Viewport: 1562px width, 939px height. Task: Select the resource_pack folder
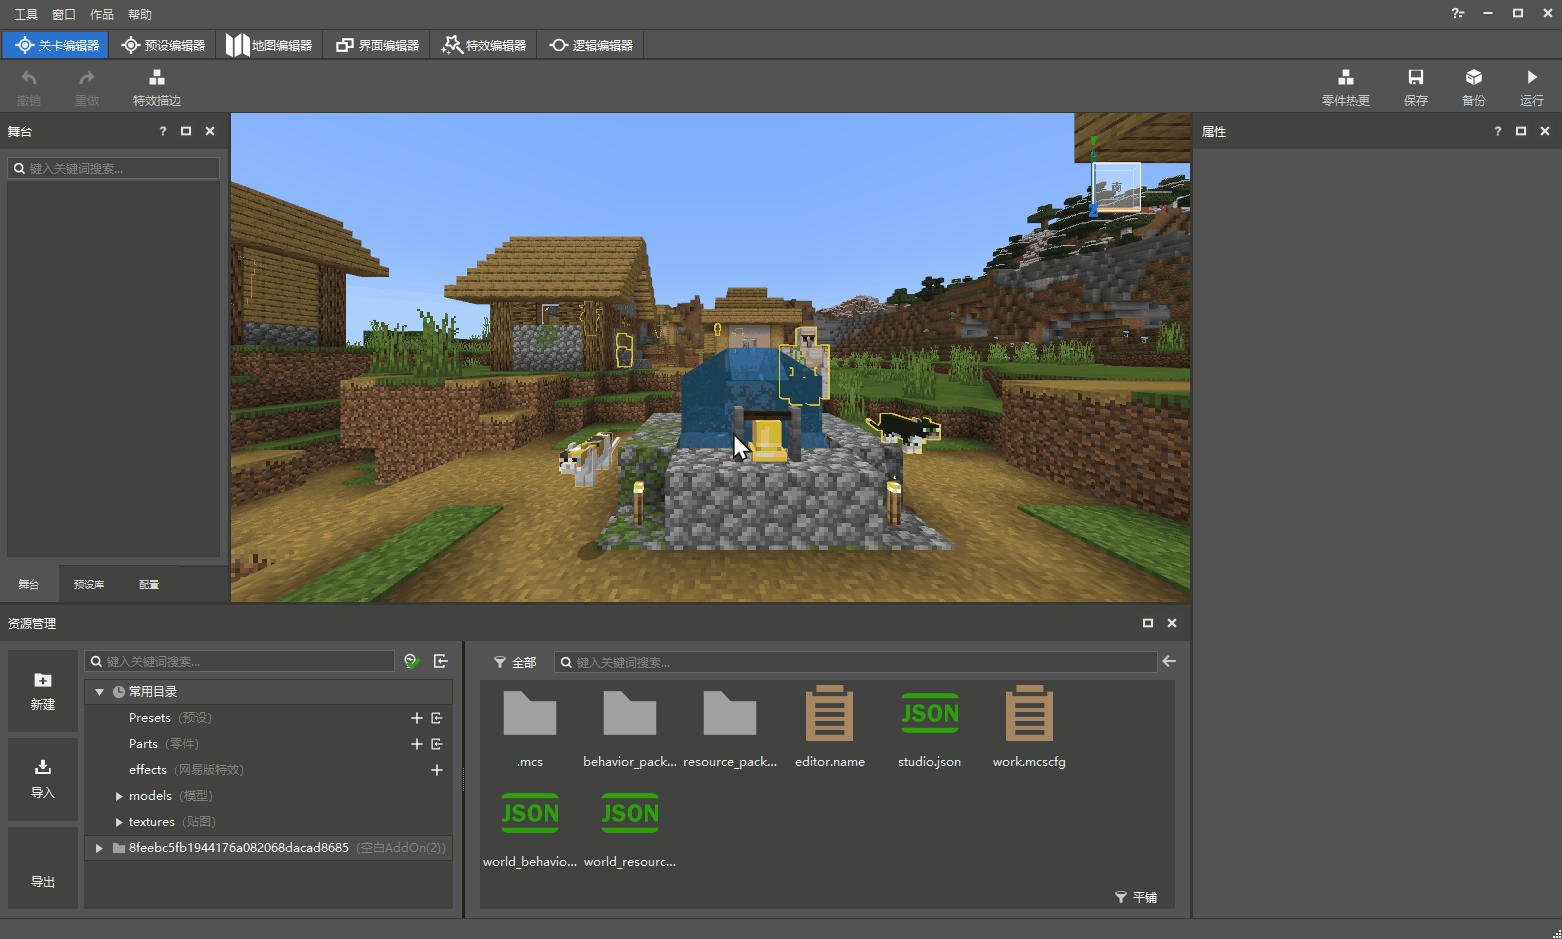point(730,727)
